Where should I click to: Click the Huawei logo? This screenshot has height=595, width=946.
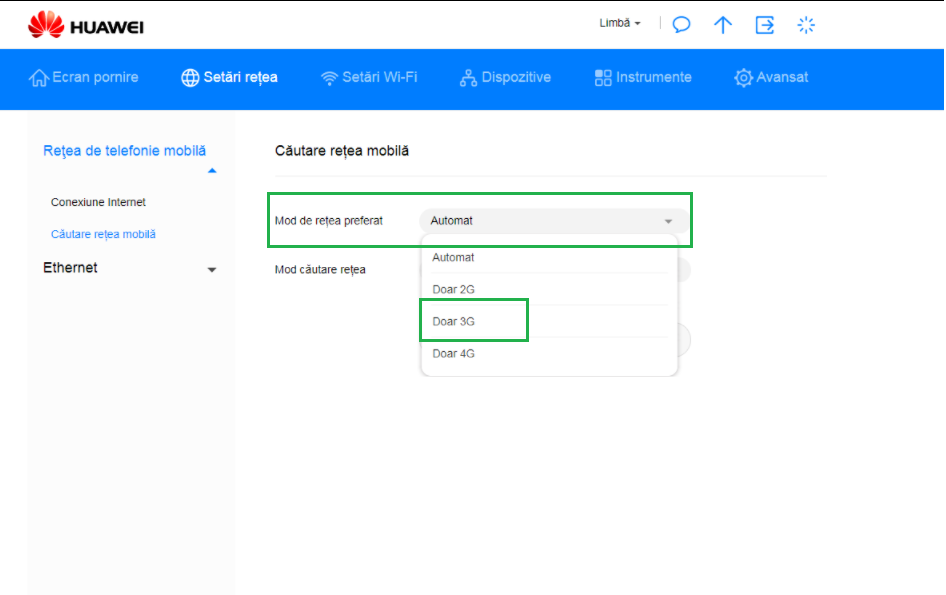pos(86,25)
